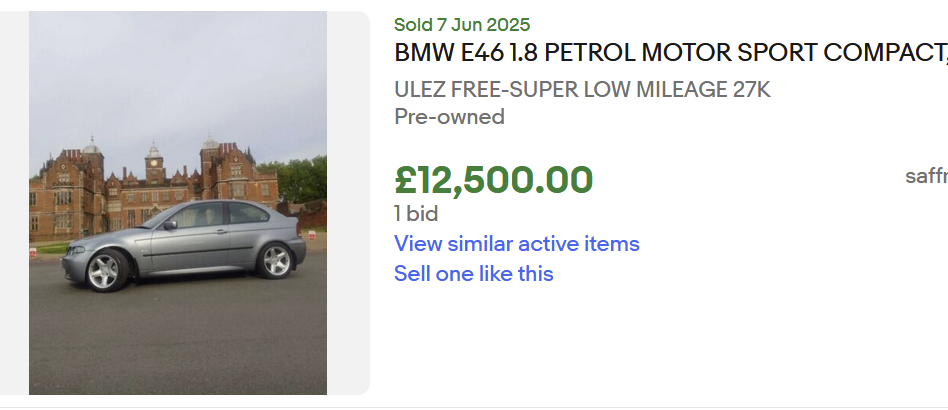Click the Sold 7 Jun 2025 label
Image resolution: width=948 pixels, height=410 pixels.
coord(462,25)
